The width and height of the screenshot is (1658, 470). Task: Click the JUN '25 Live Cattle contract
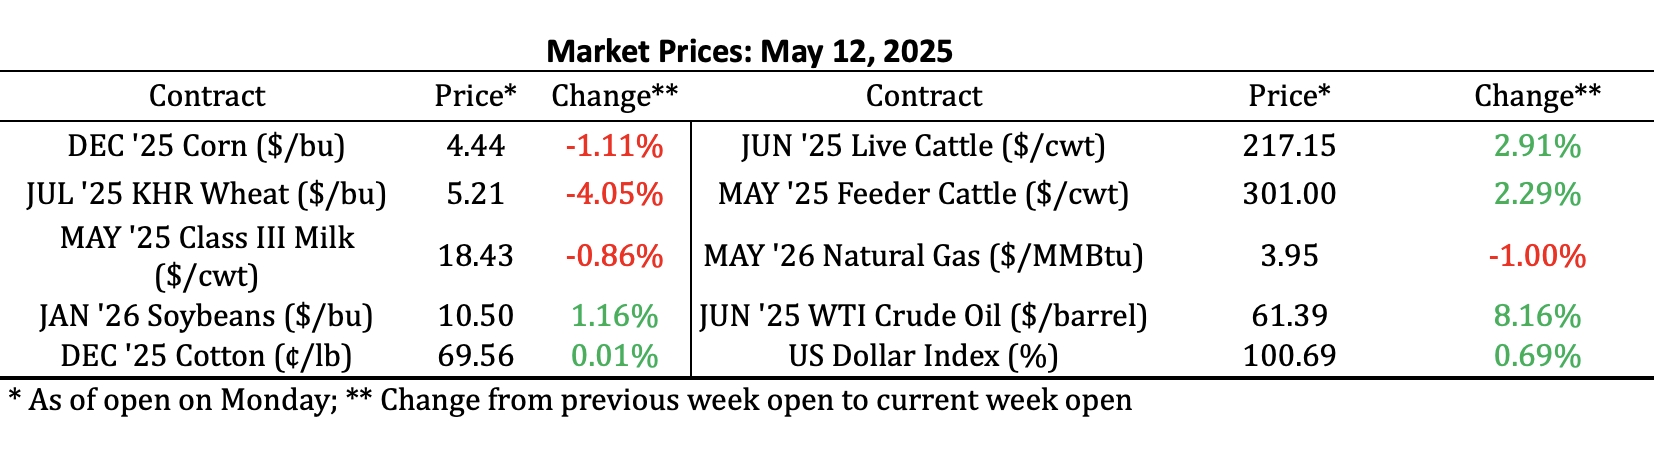pyautogui.click(x=923, y=146)
